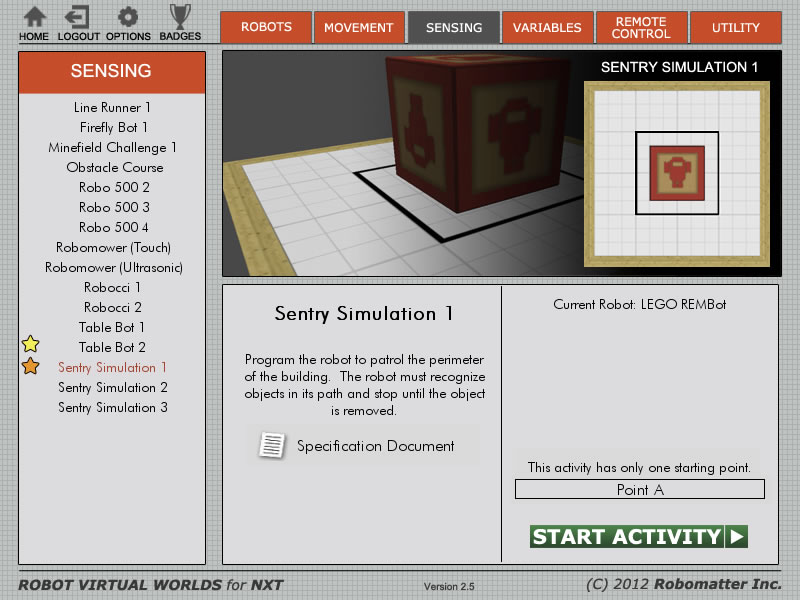Click the orange star beside Sentry Simulation 1
The width and height of the screenshot is (800, 600).
[x=31, y=366]
